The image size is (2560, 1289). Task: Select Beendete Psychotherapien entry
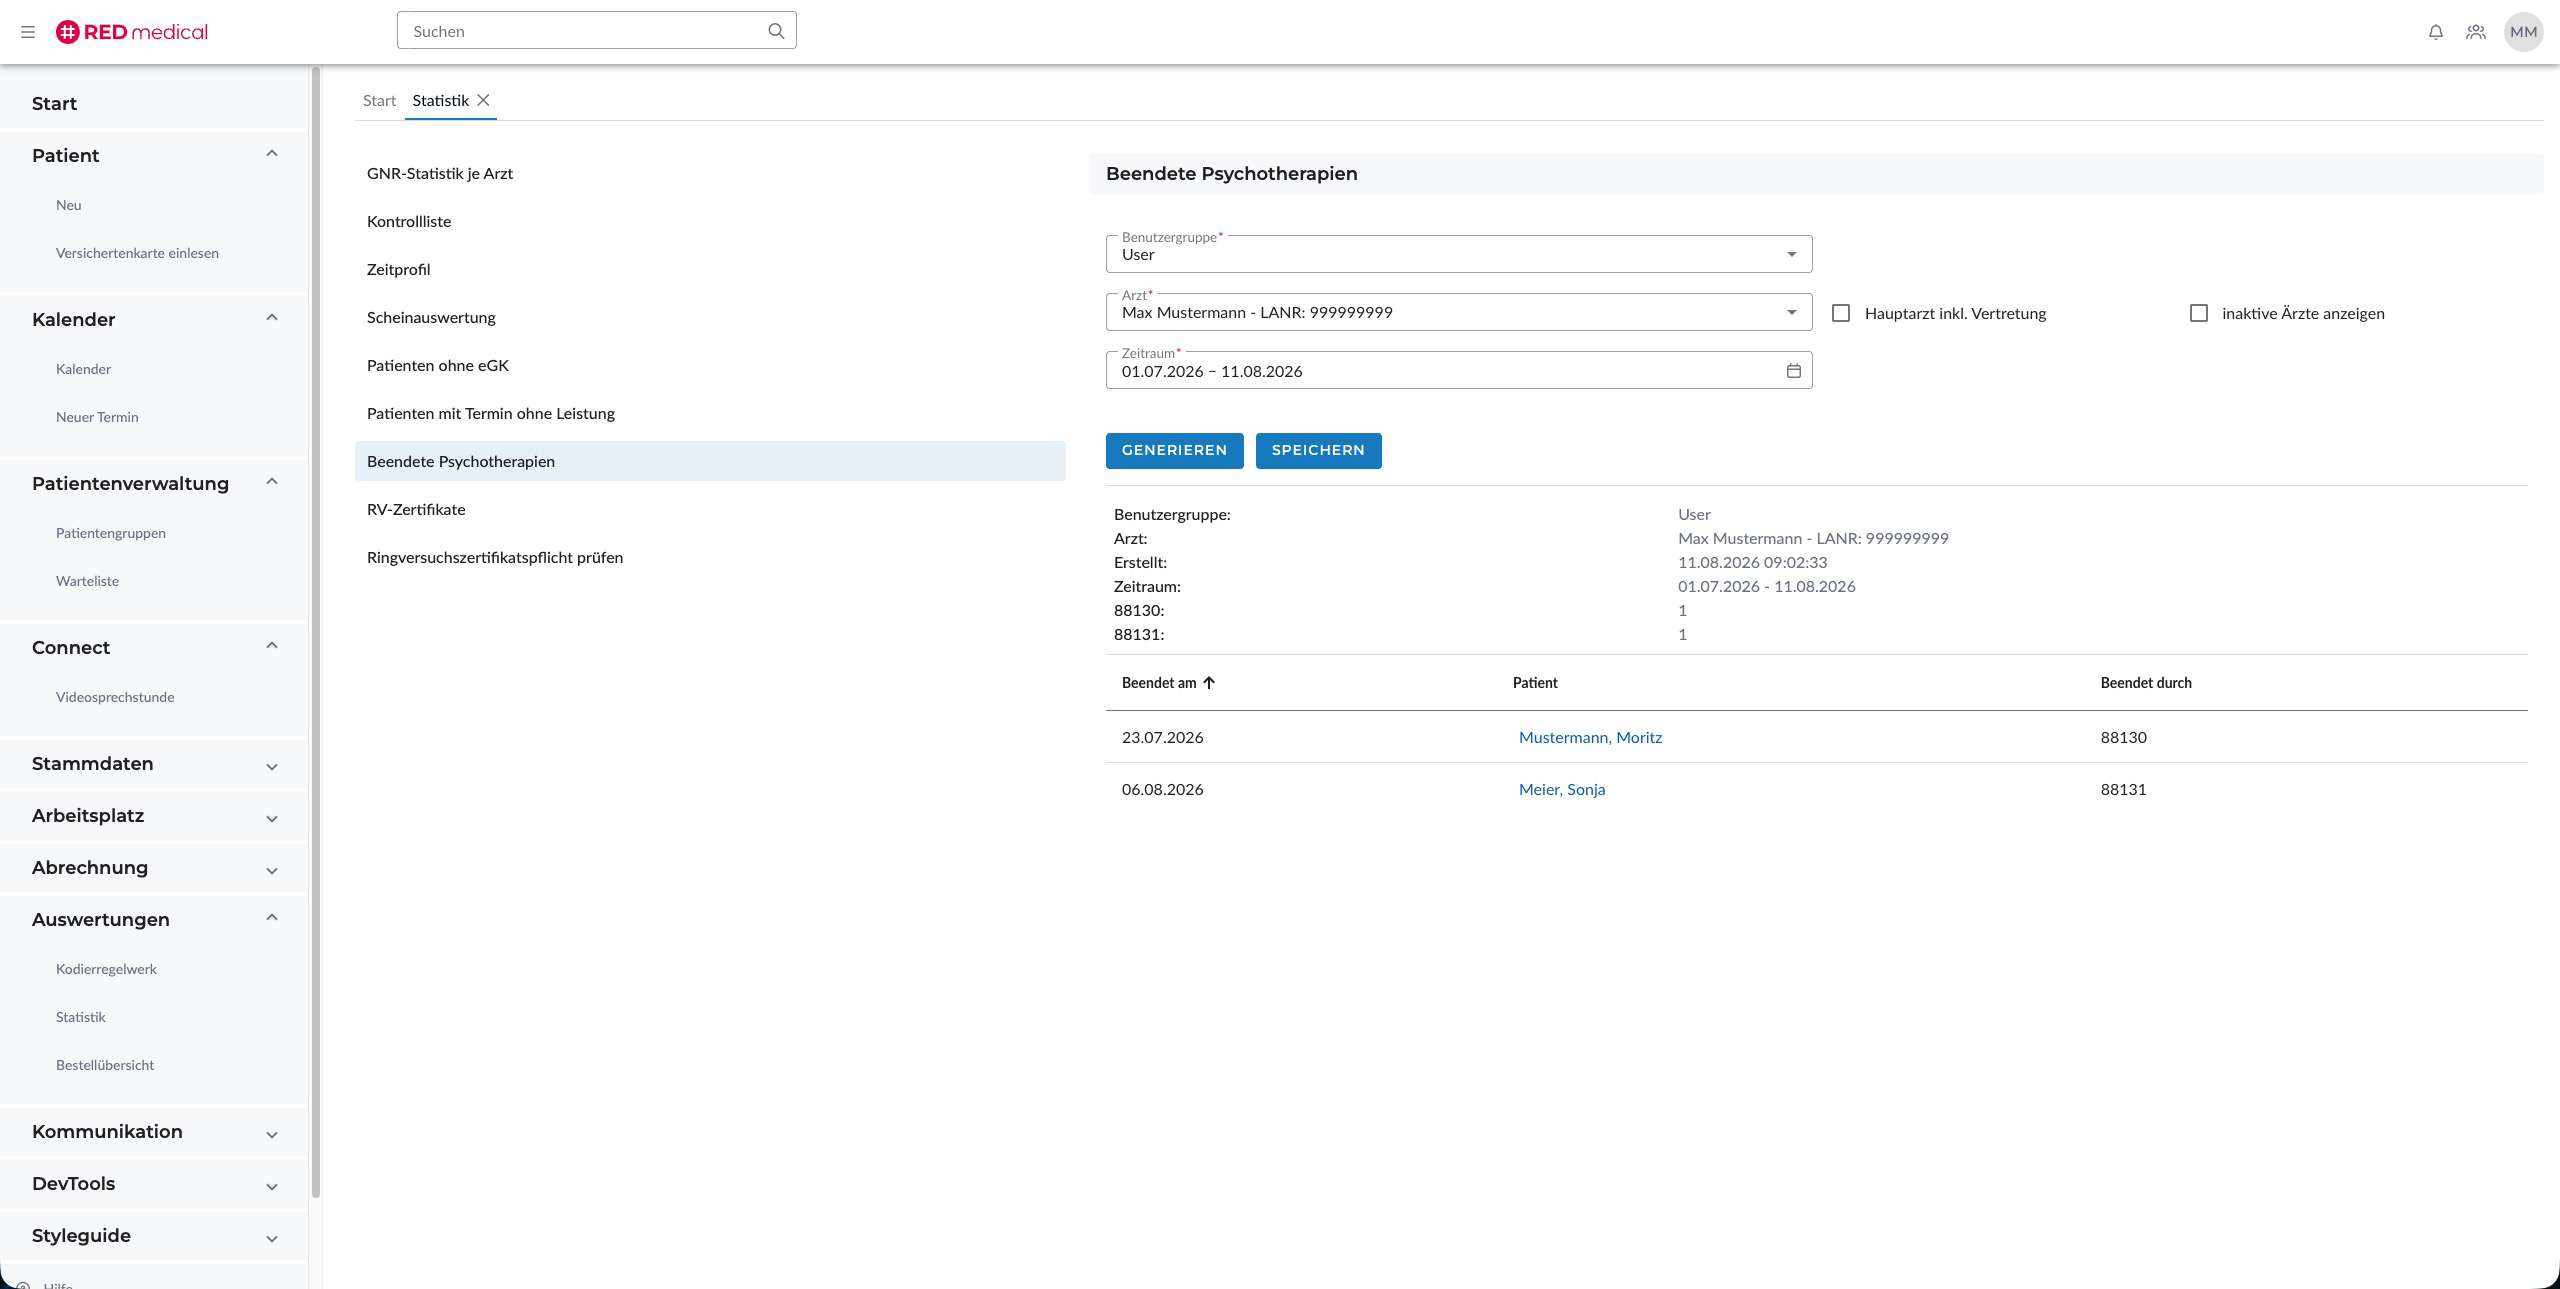click(x=710, y=461)
